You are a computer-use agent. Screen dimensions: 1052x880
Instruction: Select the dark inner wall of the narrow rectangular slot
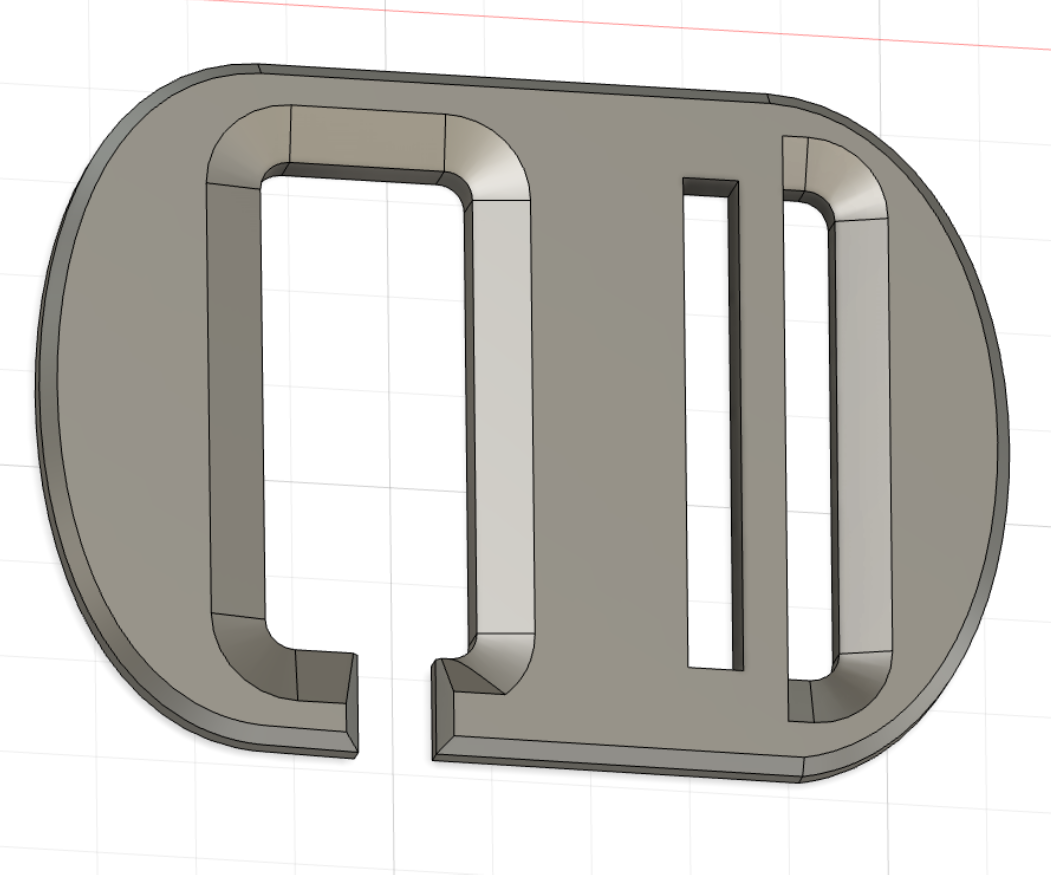(x=736, y=429)
